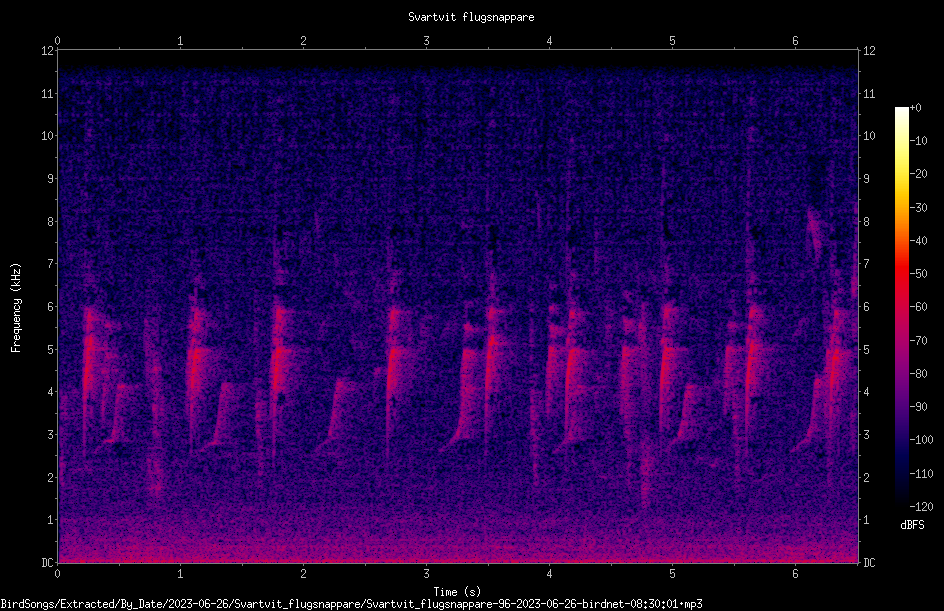The height and width of the screenshot is (611, 944).
Task: Click the '-110' colorbar tick label
Action: pos(921,474)
